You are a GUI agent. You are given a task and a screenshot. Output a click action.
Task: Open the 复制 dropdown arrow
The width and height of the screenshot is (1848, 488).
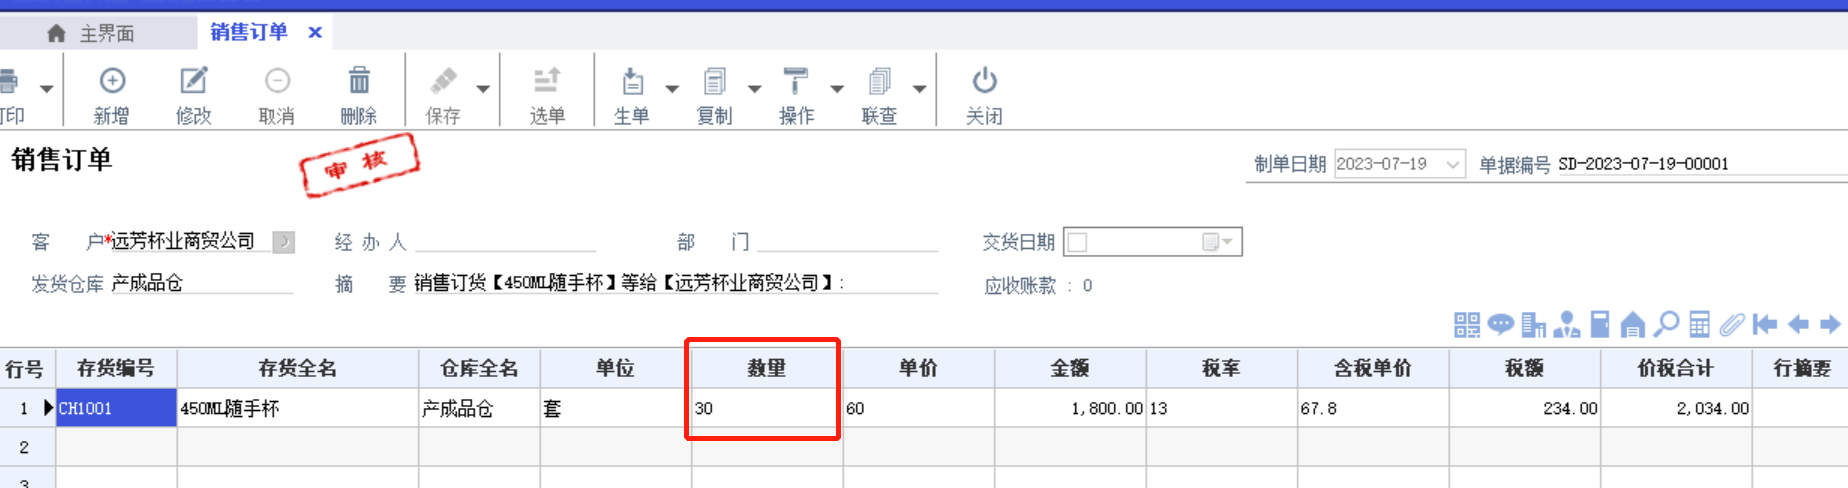coord(755,89)
